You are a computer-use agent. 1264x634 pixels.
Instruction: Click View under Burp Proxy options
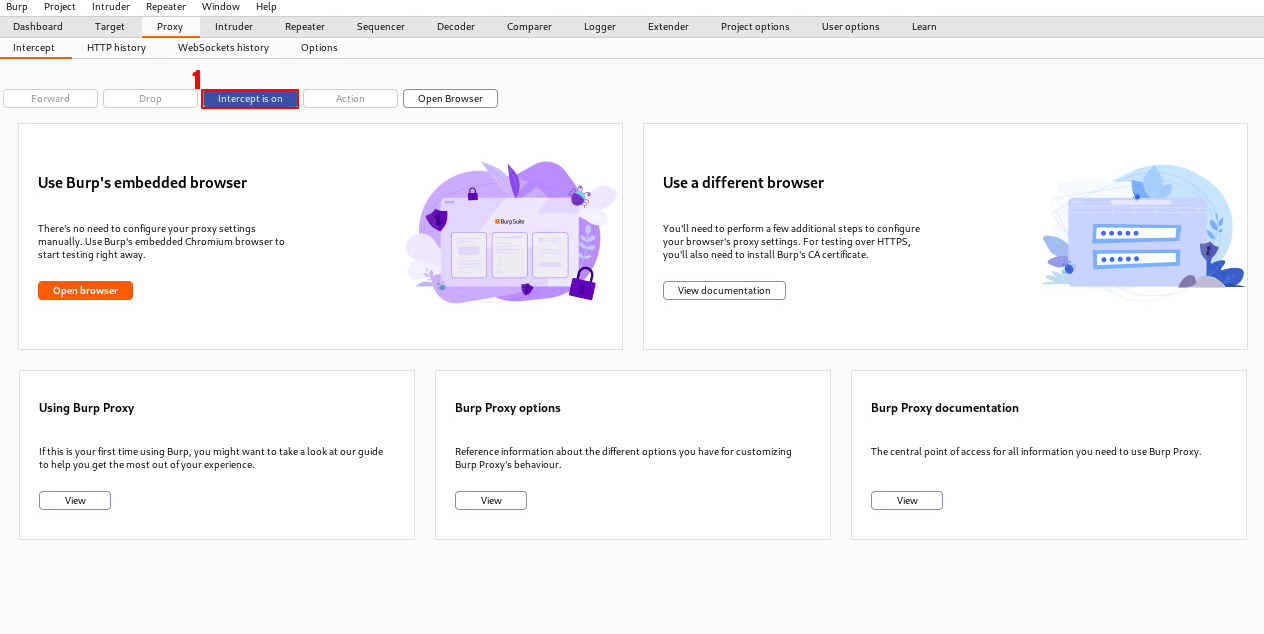[491, 501]
